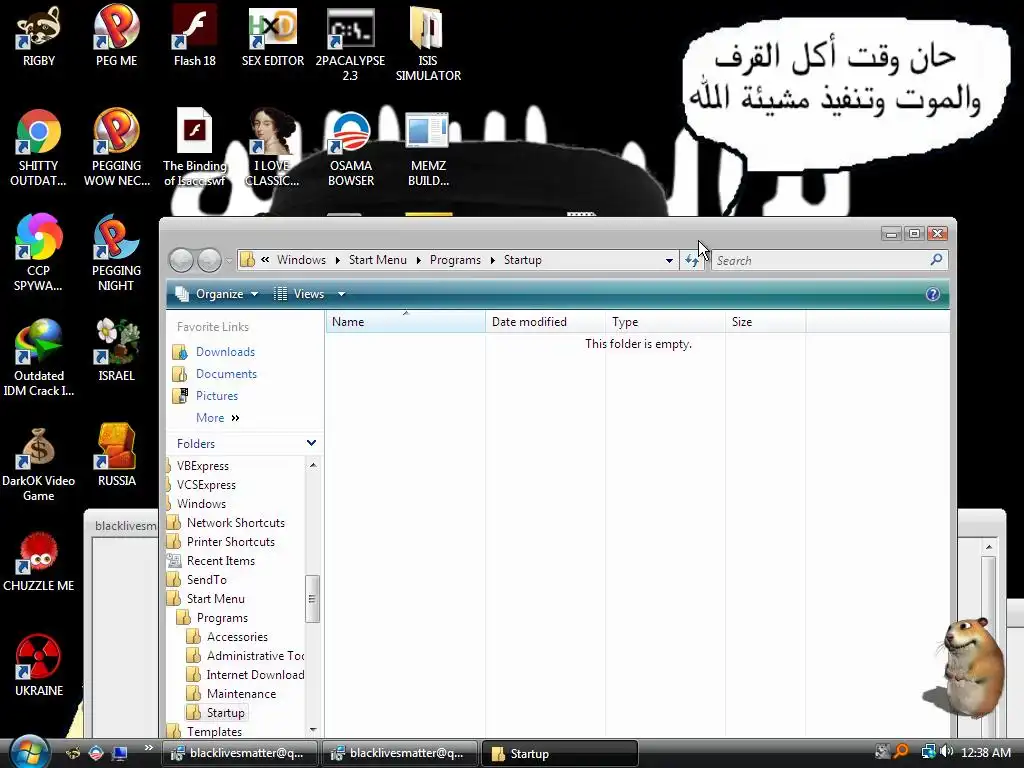Viewport: 1024px width, 768px height.
Task: Sort by the Type column header
Action: click(x=665, y=322)
